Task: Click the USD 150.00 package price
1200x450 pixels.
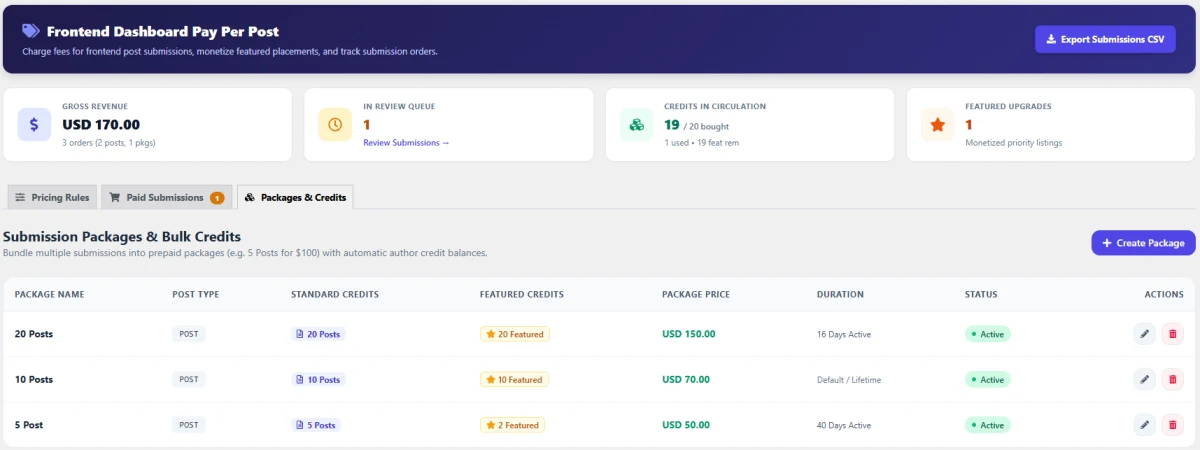Action: (689, 334)
